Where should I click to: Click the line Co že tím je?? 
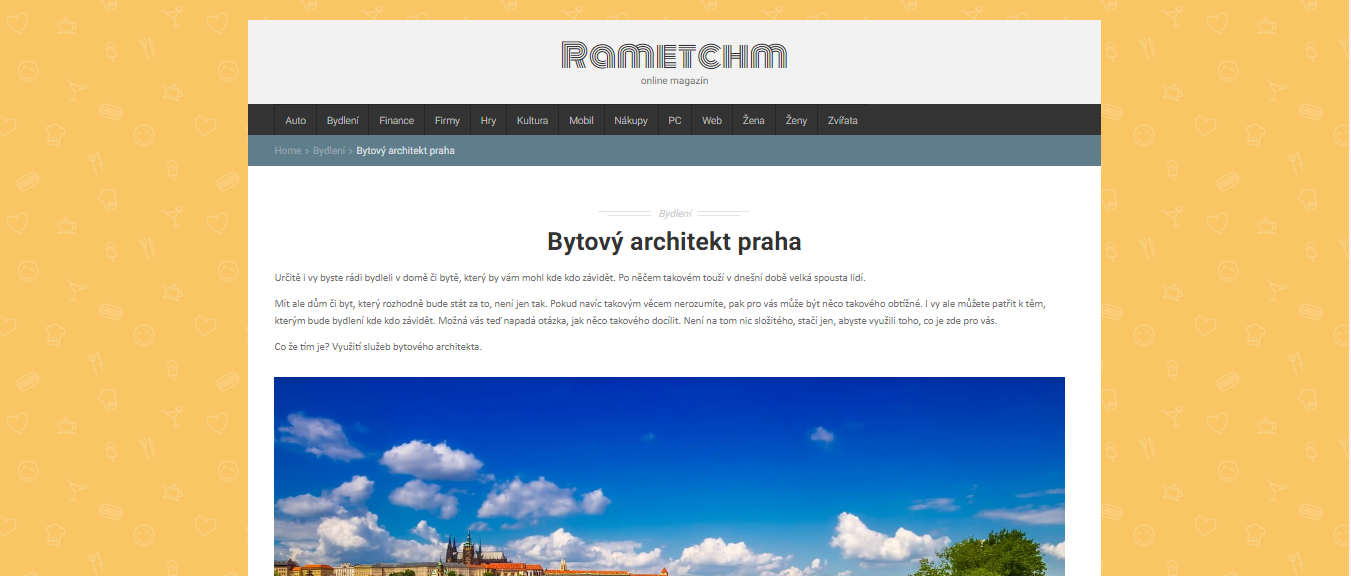click(378, 347)
